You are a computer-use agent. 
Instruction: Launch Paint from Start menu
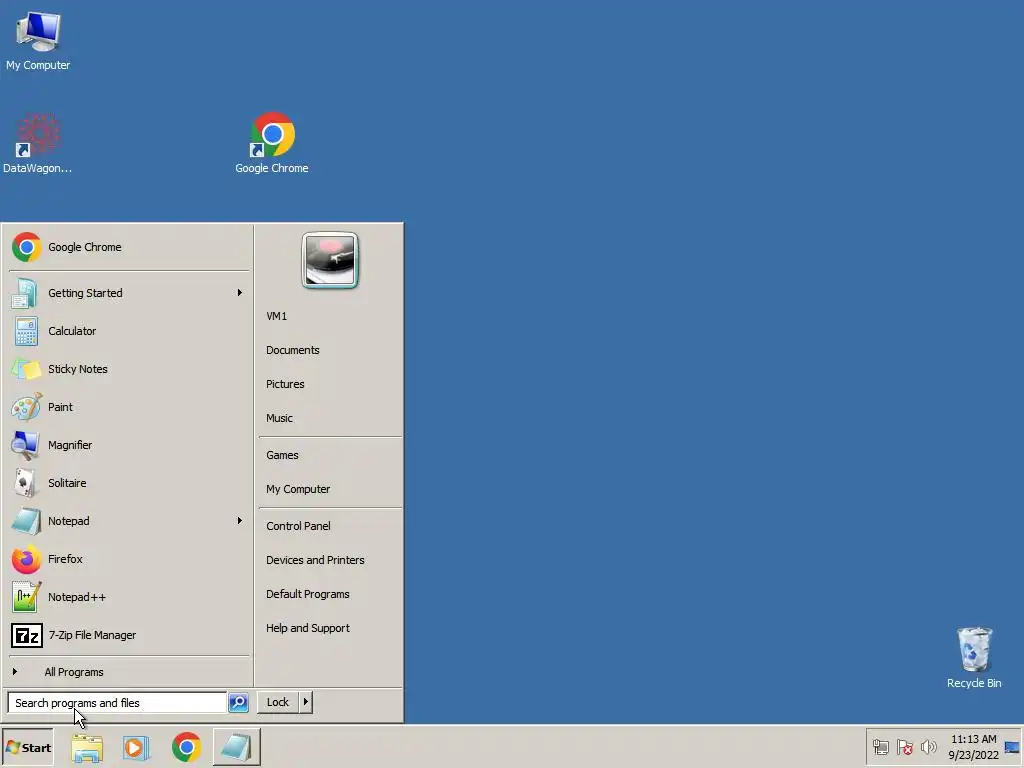(x=129, y=407)
